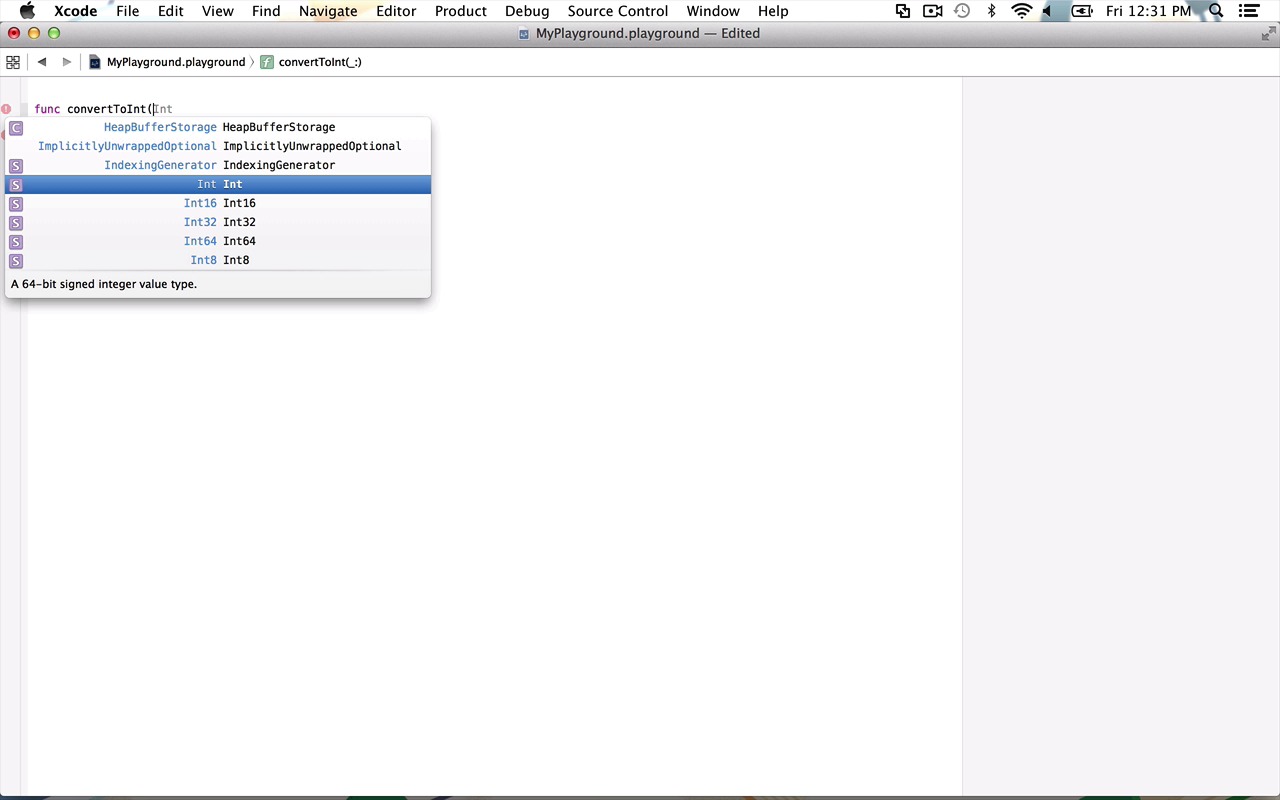Go back with the left arrow

(42, 62)
